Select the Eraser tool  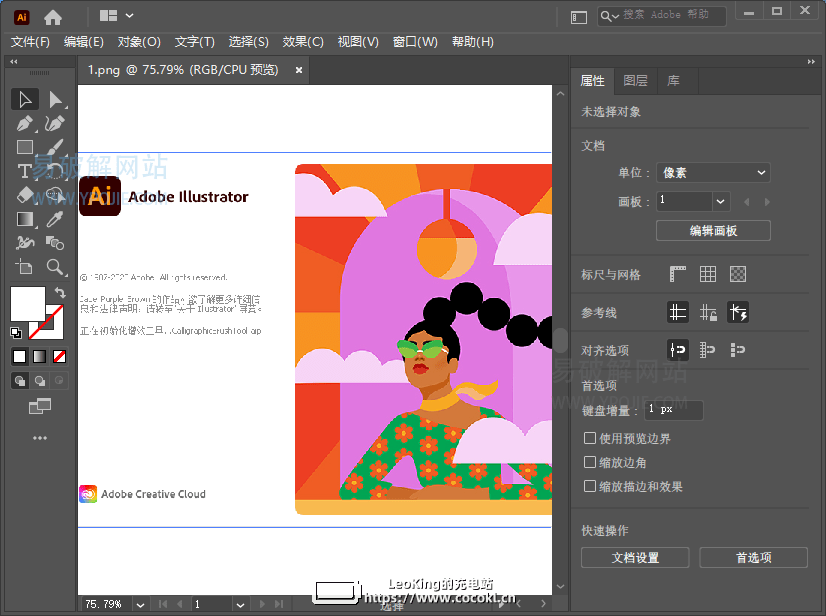click(25, 195)
